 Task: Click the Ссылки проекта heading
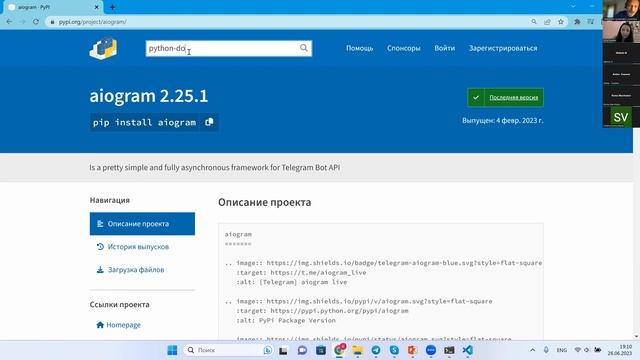click(120, 304)
